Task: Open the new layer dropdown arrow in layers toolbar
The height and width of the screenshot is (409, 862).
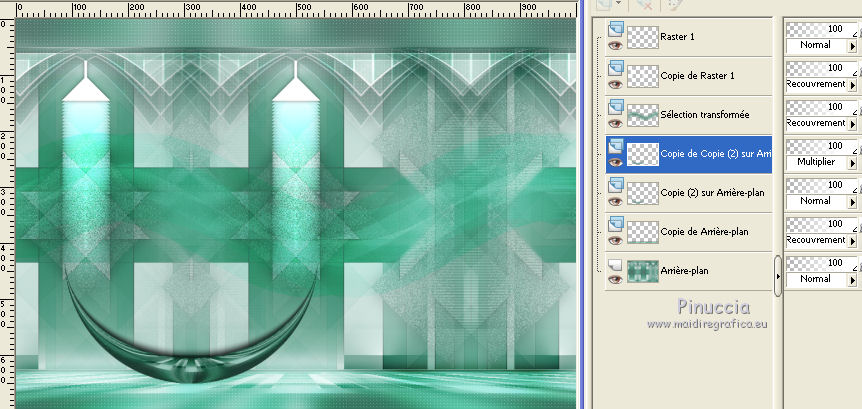Action: 619,3
